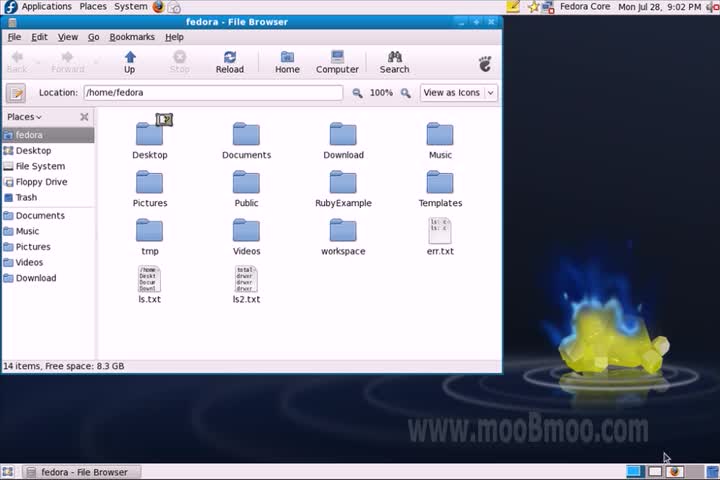This screenshot has width=720, height=480.
Task: Open the Places menu in top panel
Action: 93,6
